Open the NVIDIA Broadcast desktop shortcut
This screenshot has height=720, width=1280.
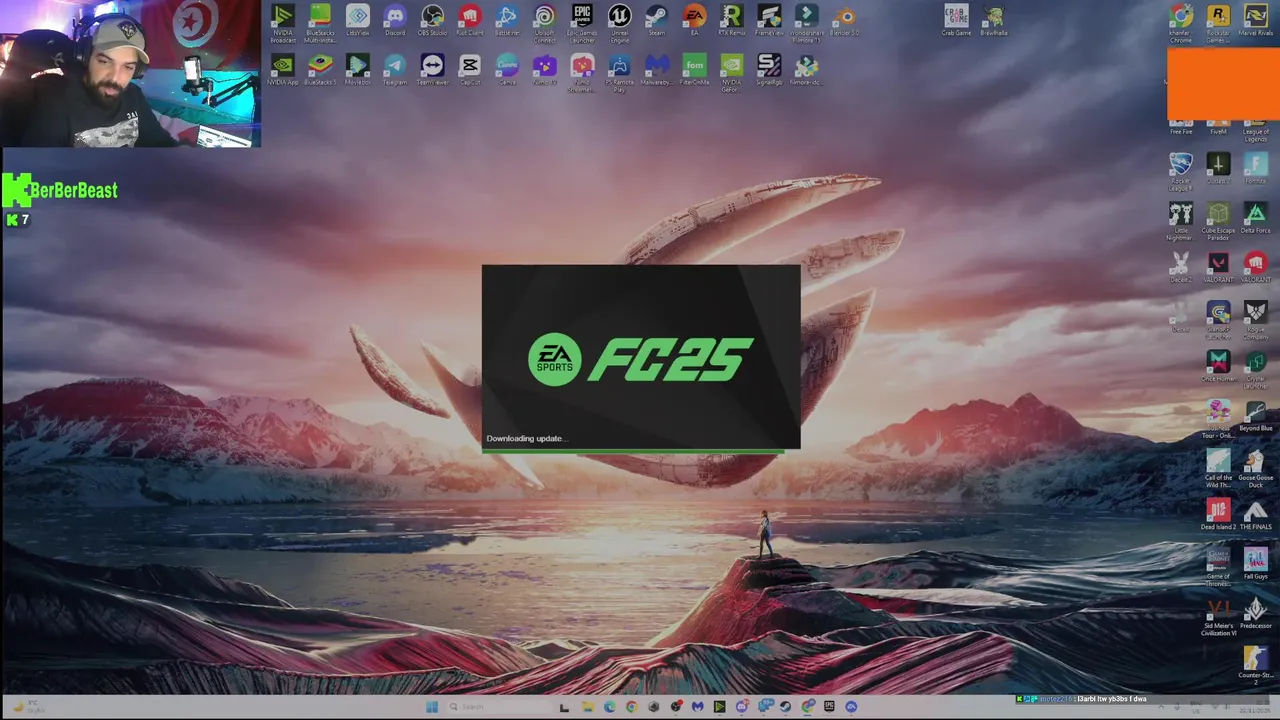283,23
